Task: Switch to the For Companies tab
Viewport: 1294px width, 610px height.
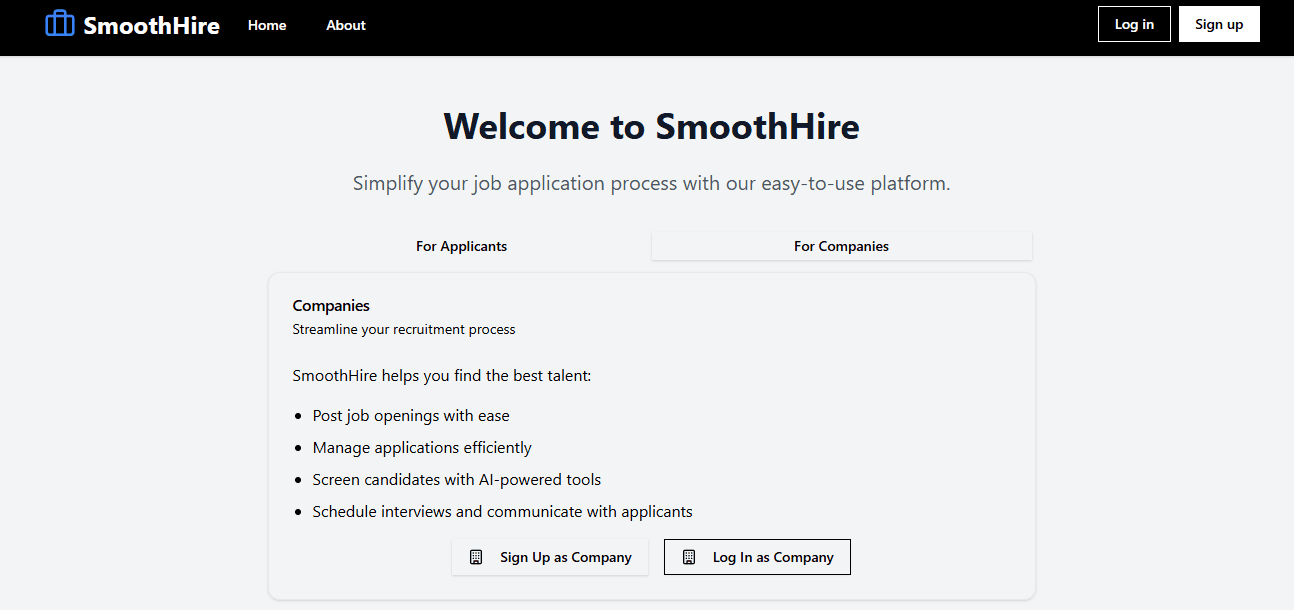Action: tap(841, 246)
